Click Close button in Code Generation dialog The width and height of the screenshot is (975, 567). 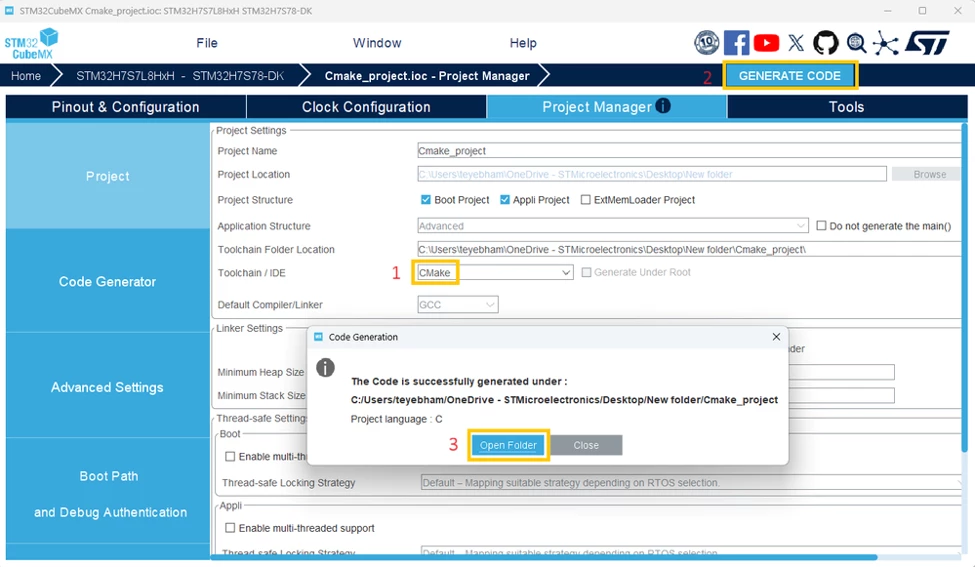click(586, 445)
